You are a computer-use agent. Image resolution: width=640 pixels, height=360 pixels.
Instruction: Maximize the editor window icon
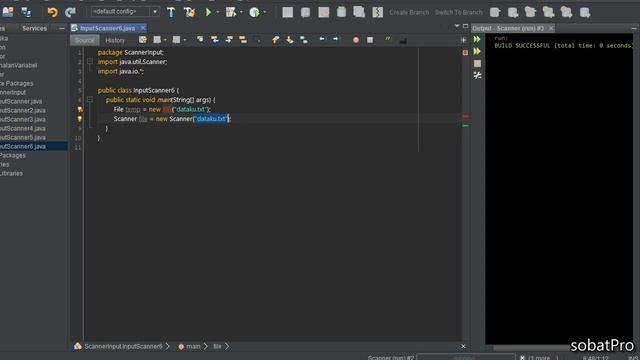click(465, 26)
